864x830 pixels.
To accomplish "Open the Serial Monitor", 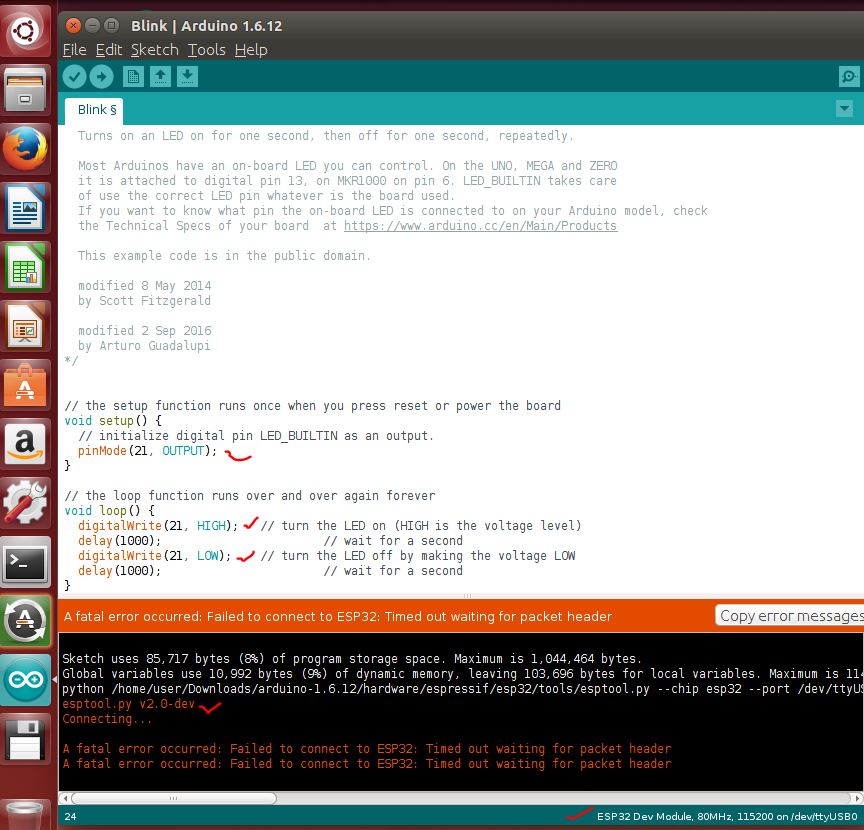I will pos(849,76).
